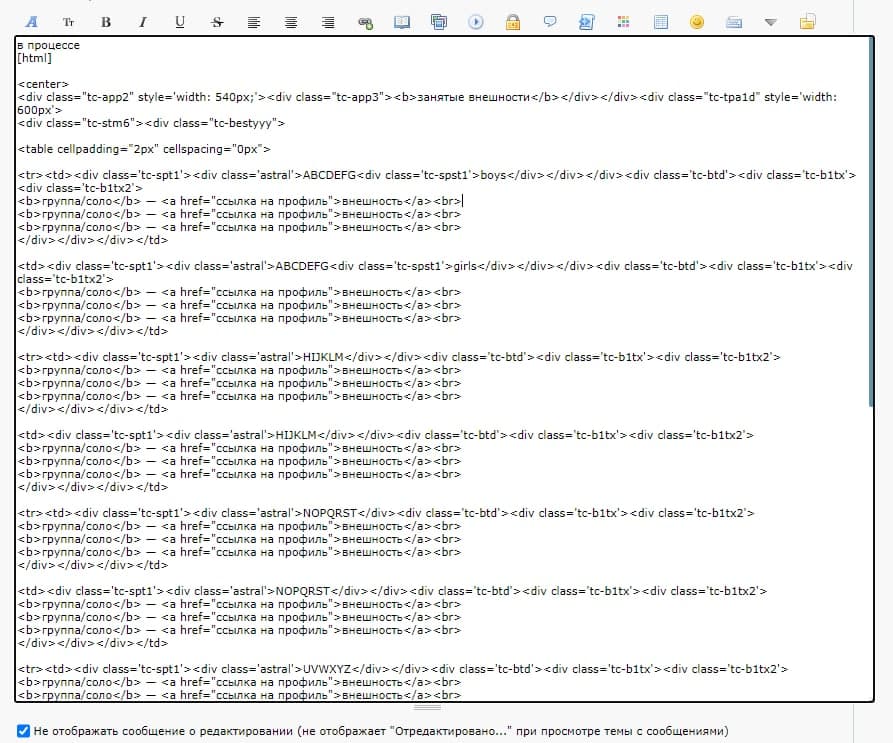
Task: Open the text color palette
Action: coord(623,21)
